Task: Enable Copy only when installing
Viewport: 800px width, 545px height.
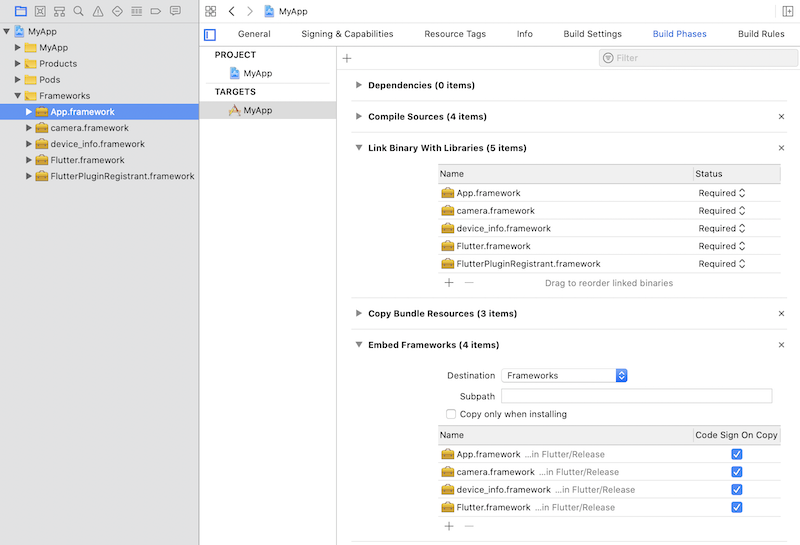Action: pyautogui.click(x=451, y=414)
